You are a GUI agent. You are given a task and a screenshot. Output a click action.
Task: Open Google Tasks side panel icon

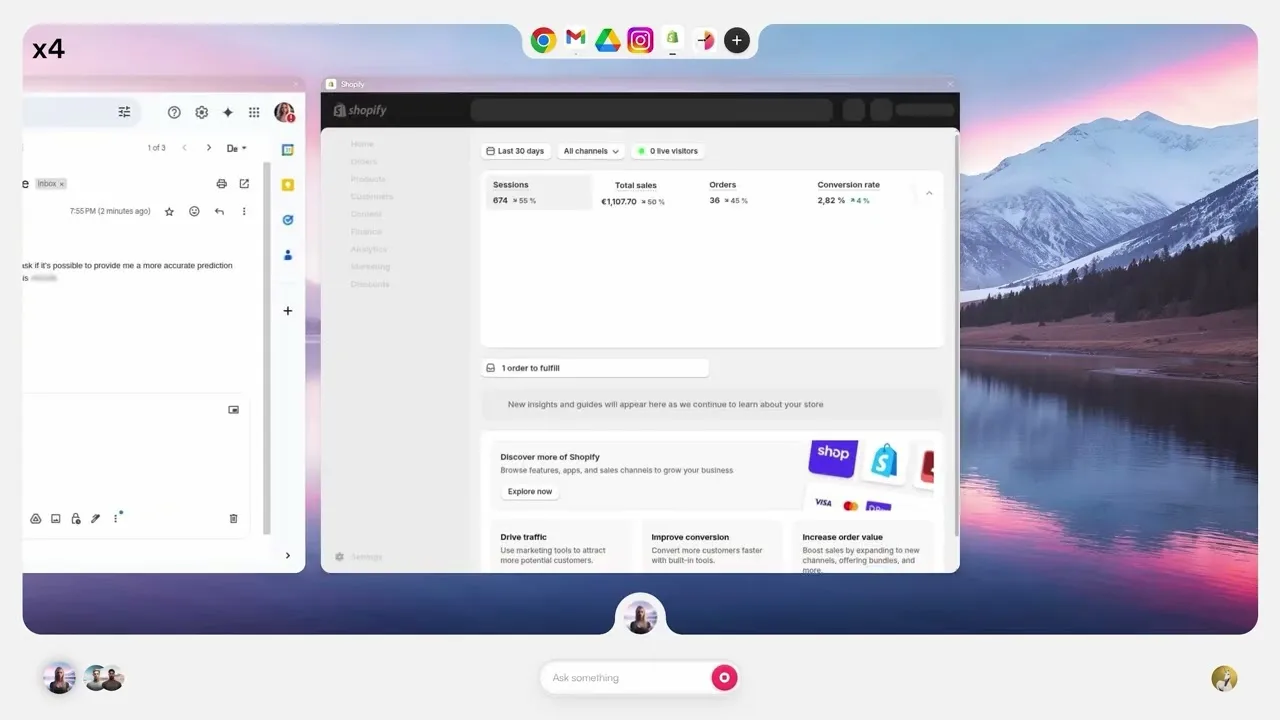coord(288,220)
